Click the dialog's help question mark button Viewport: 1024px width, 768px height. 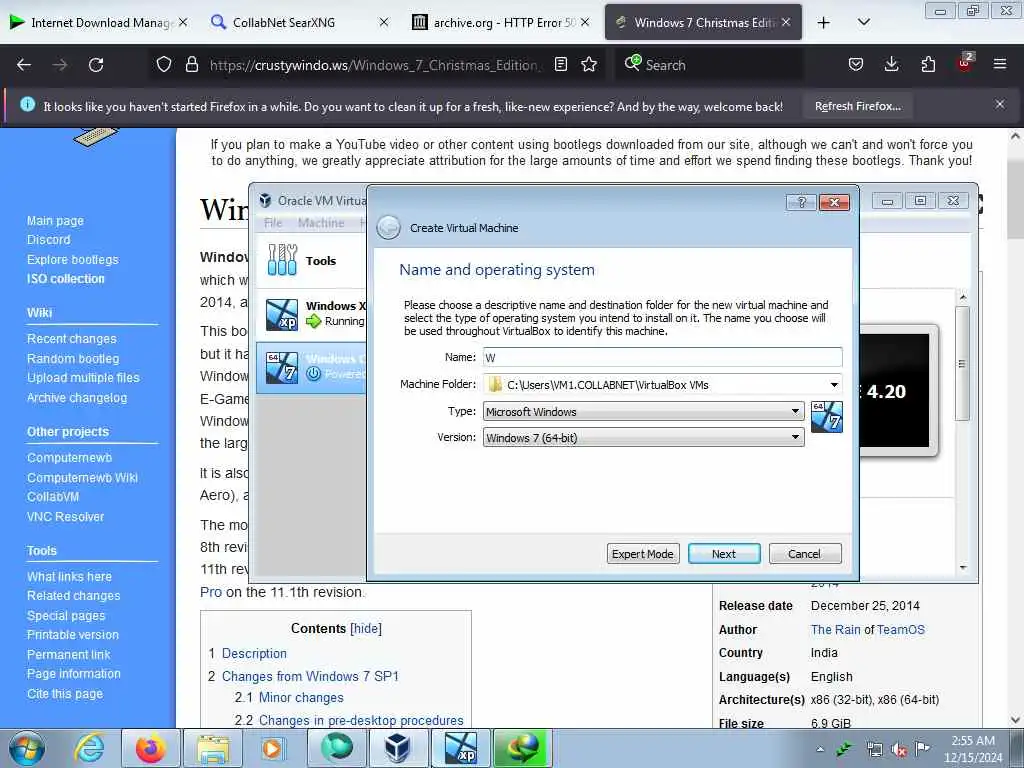[801, 202]
